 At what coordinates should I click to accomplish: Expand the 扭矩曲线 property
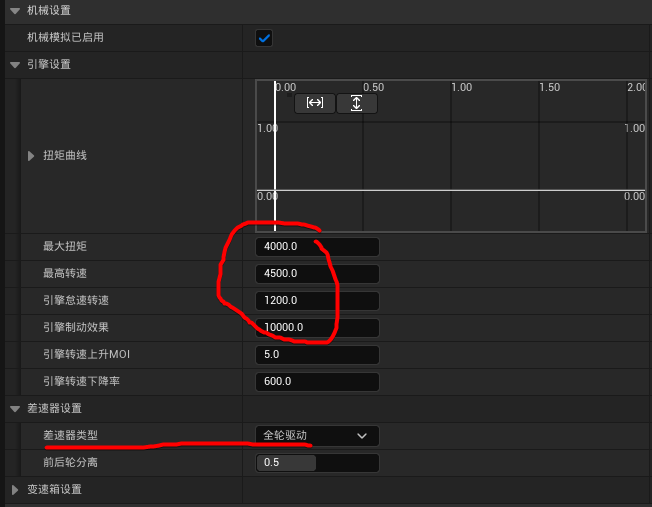[x=31, y=156]
